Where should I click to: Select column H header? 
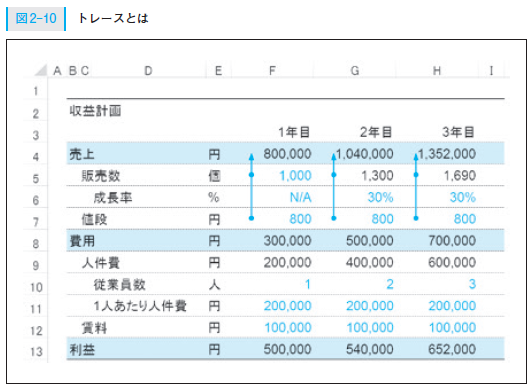[437, 70]
